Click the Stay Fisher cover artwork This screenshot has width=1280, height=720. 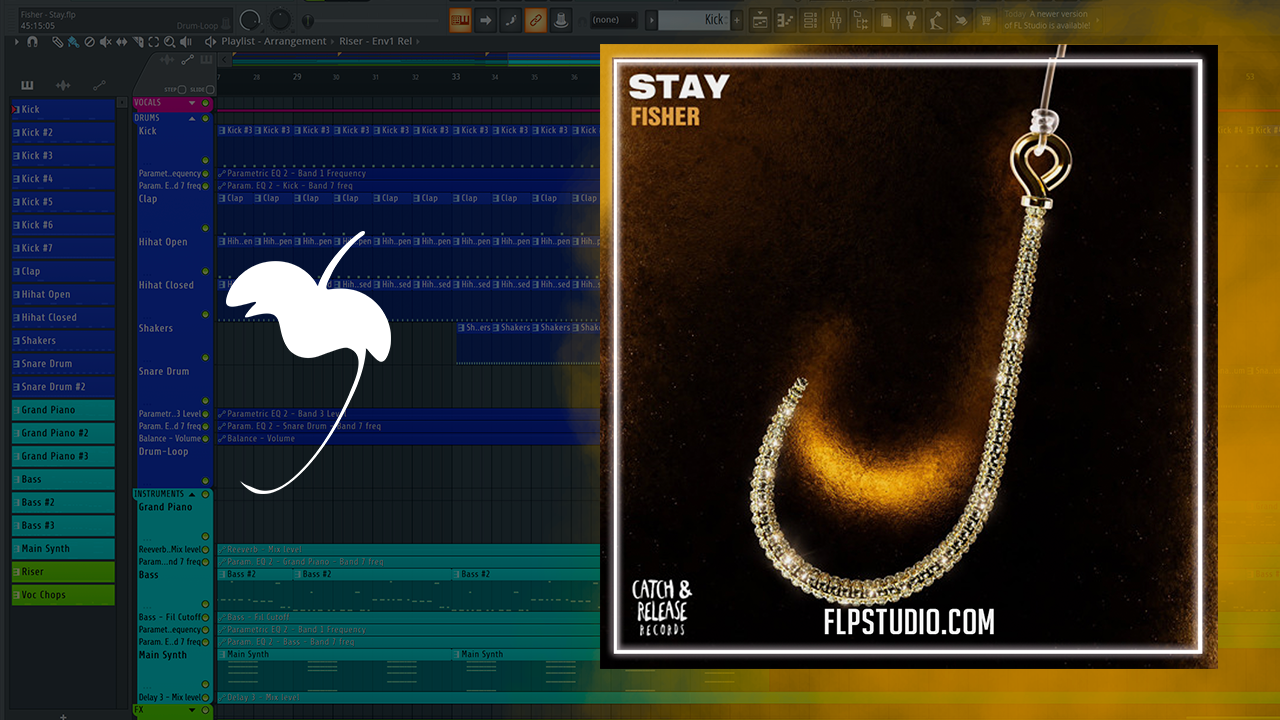(908, 357)
